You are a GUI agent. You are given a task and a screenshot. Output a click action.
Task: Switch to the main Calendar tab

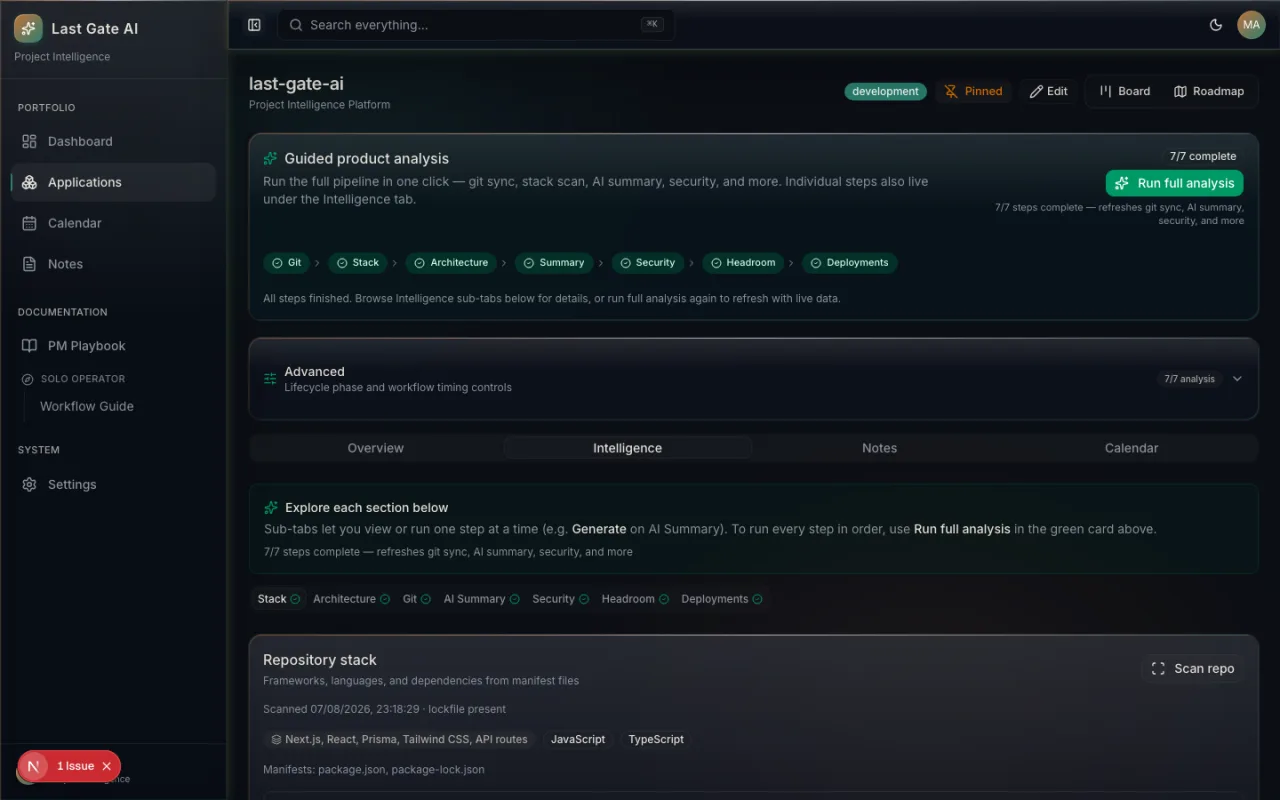coord(1131,448)
